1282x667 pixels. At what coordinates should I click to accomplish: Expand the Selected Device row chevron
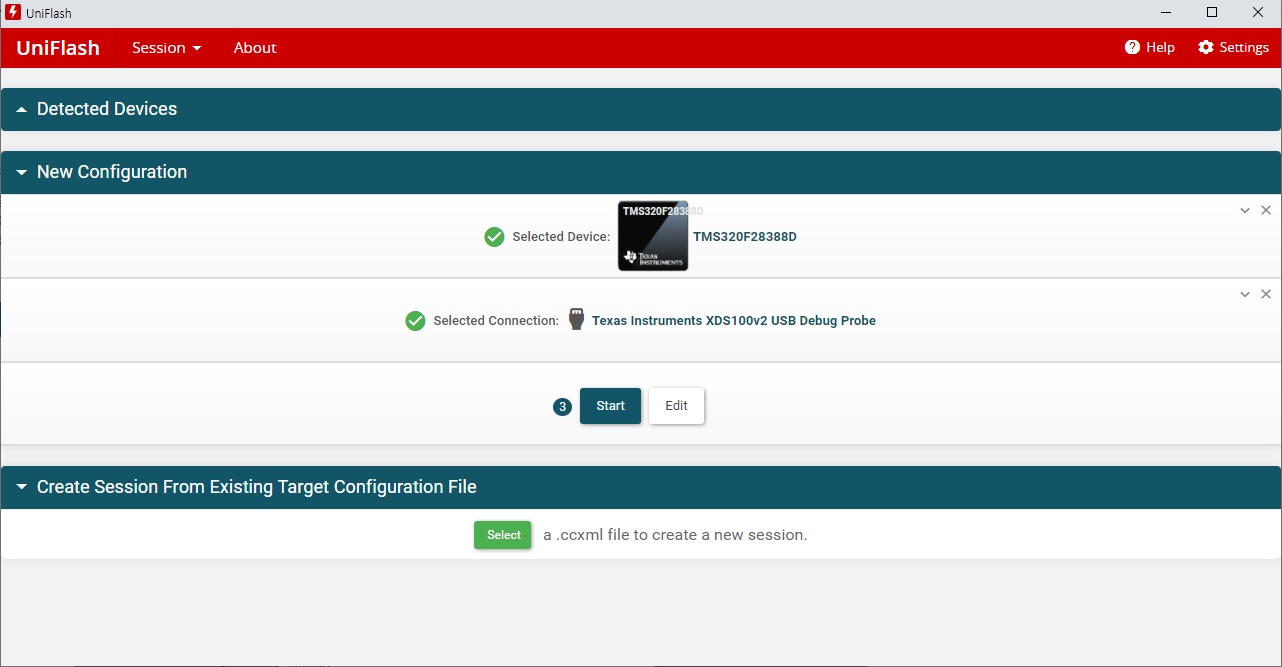[x=1245, y=210]
